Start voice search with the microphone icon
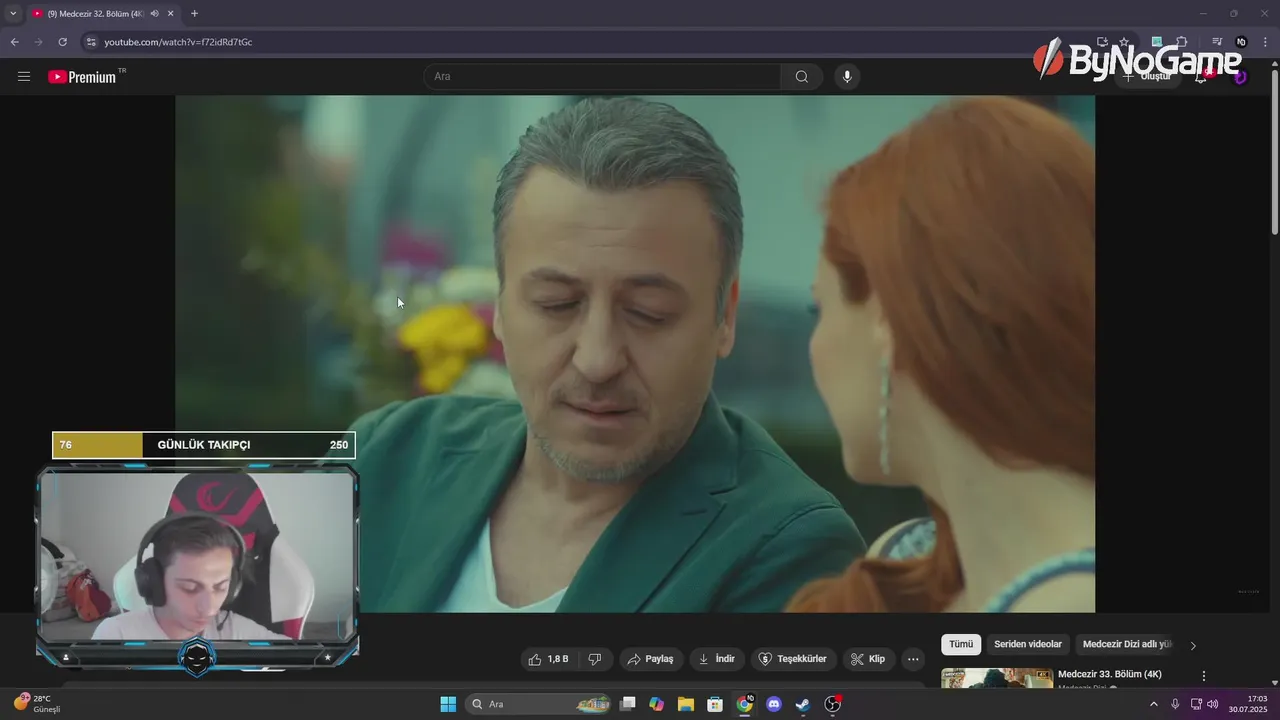The height and width of the screenshot is (720, 1280). 847,77
